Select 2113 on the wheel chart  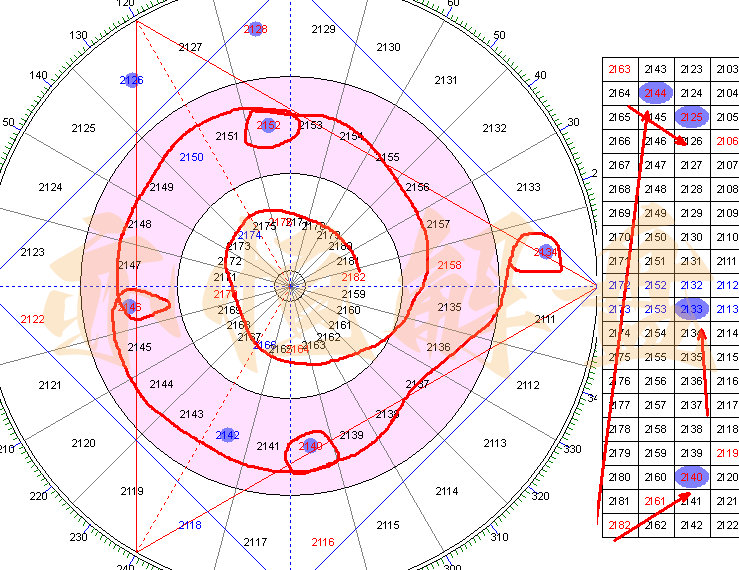[x=495, y=443]
